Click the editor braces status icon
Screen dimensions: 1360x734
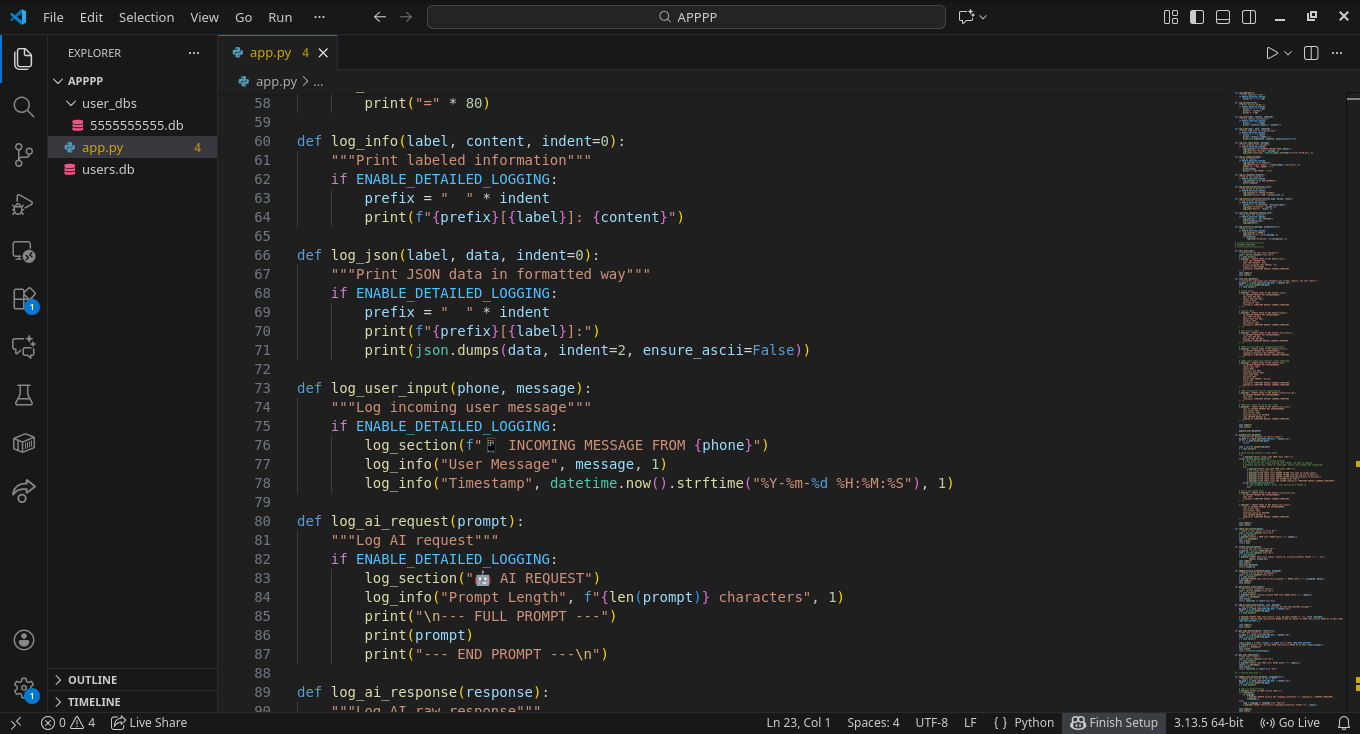coord(1000,722)
